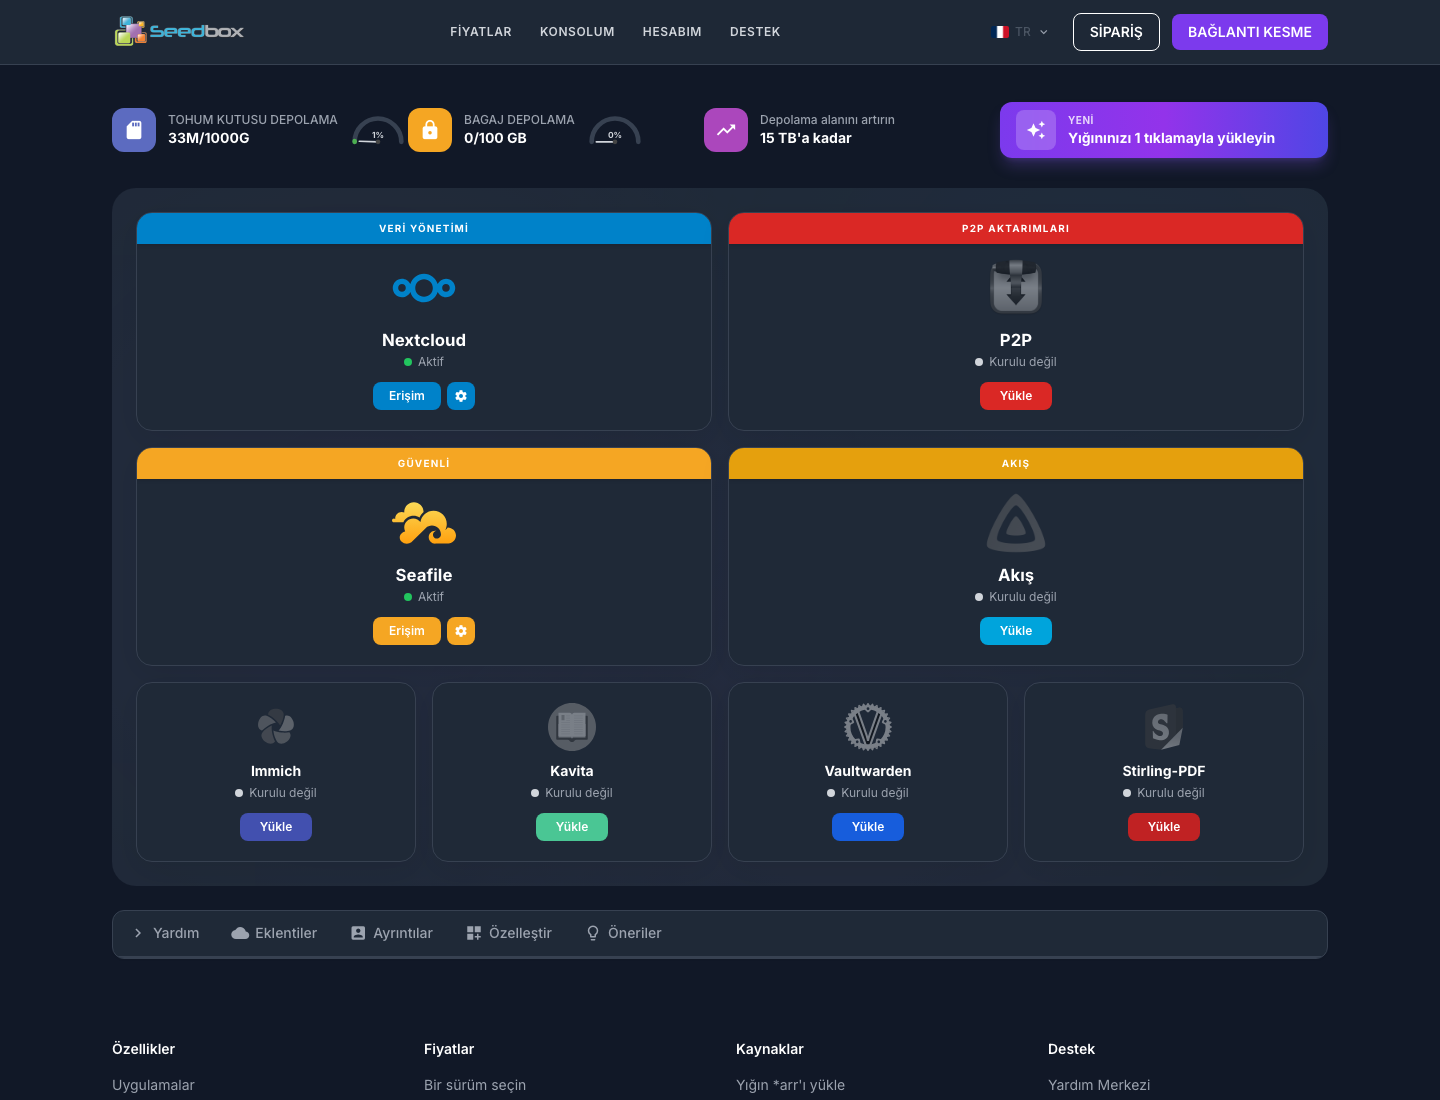Open the KONSOLUM menu

[577, 32]
